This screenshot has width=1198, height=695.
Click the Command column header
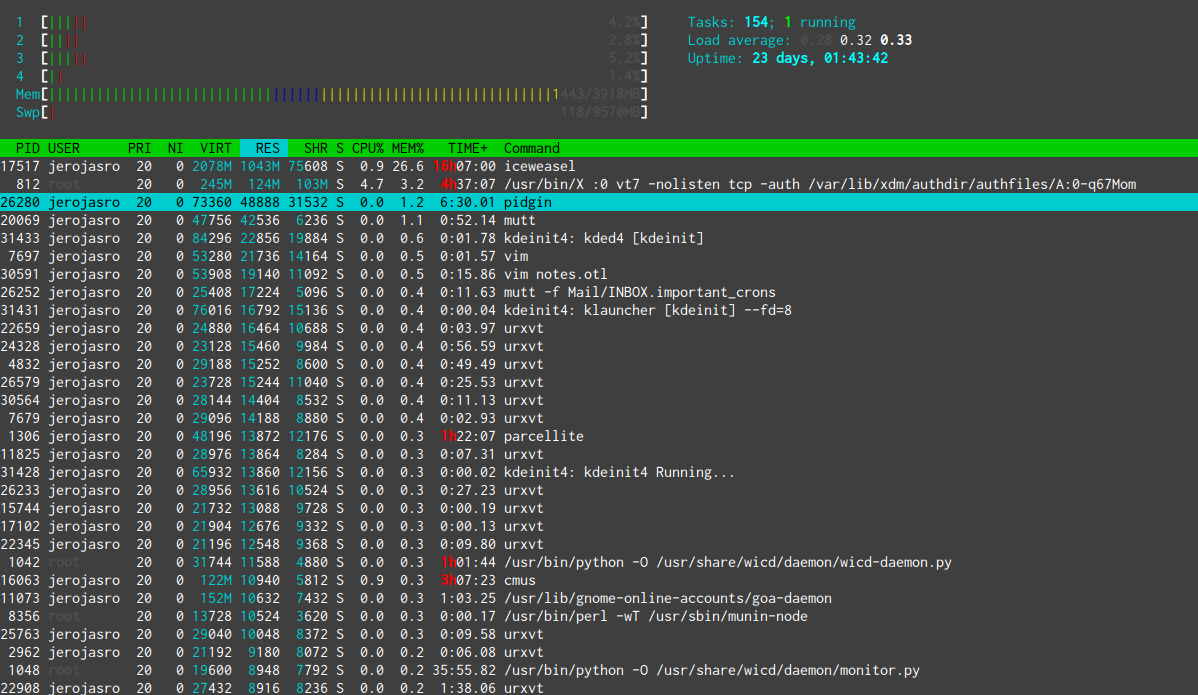click(532, 148)
